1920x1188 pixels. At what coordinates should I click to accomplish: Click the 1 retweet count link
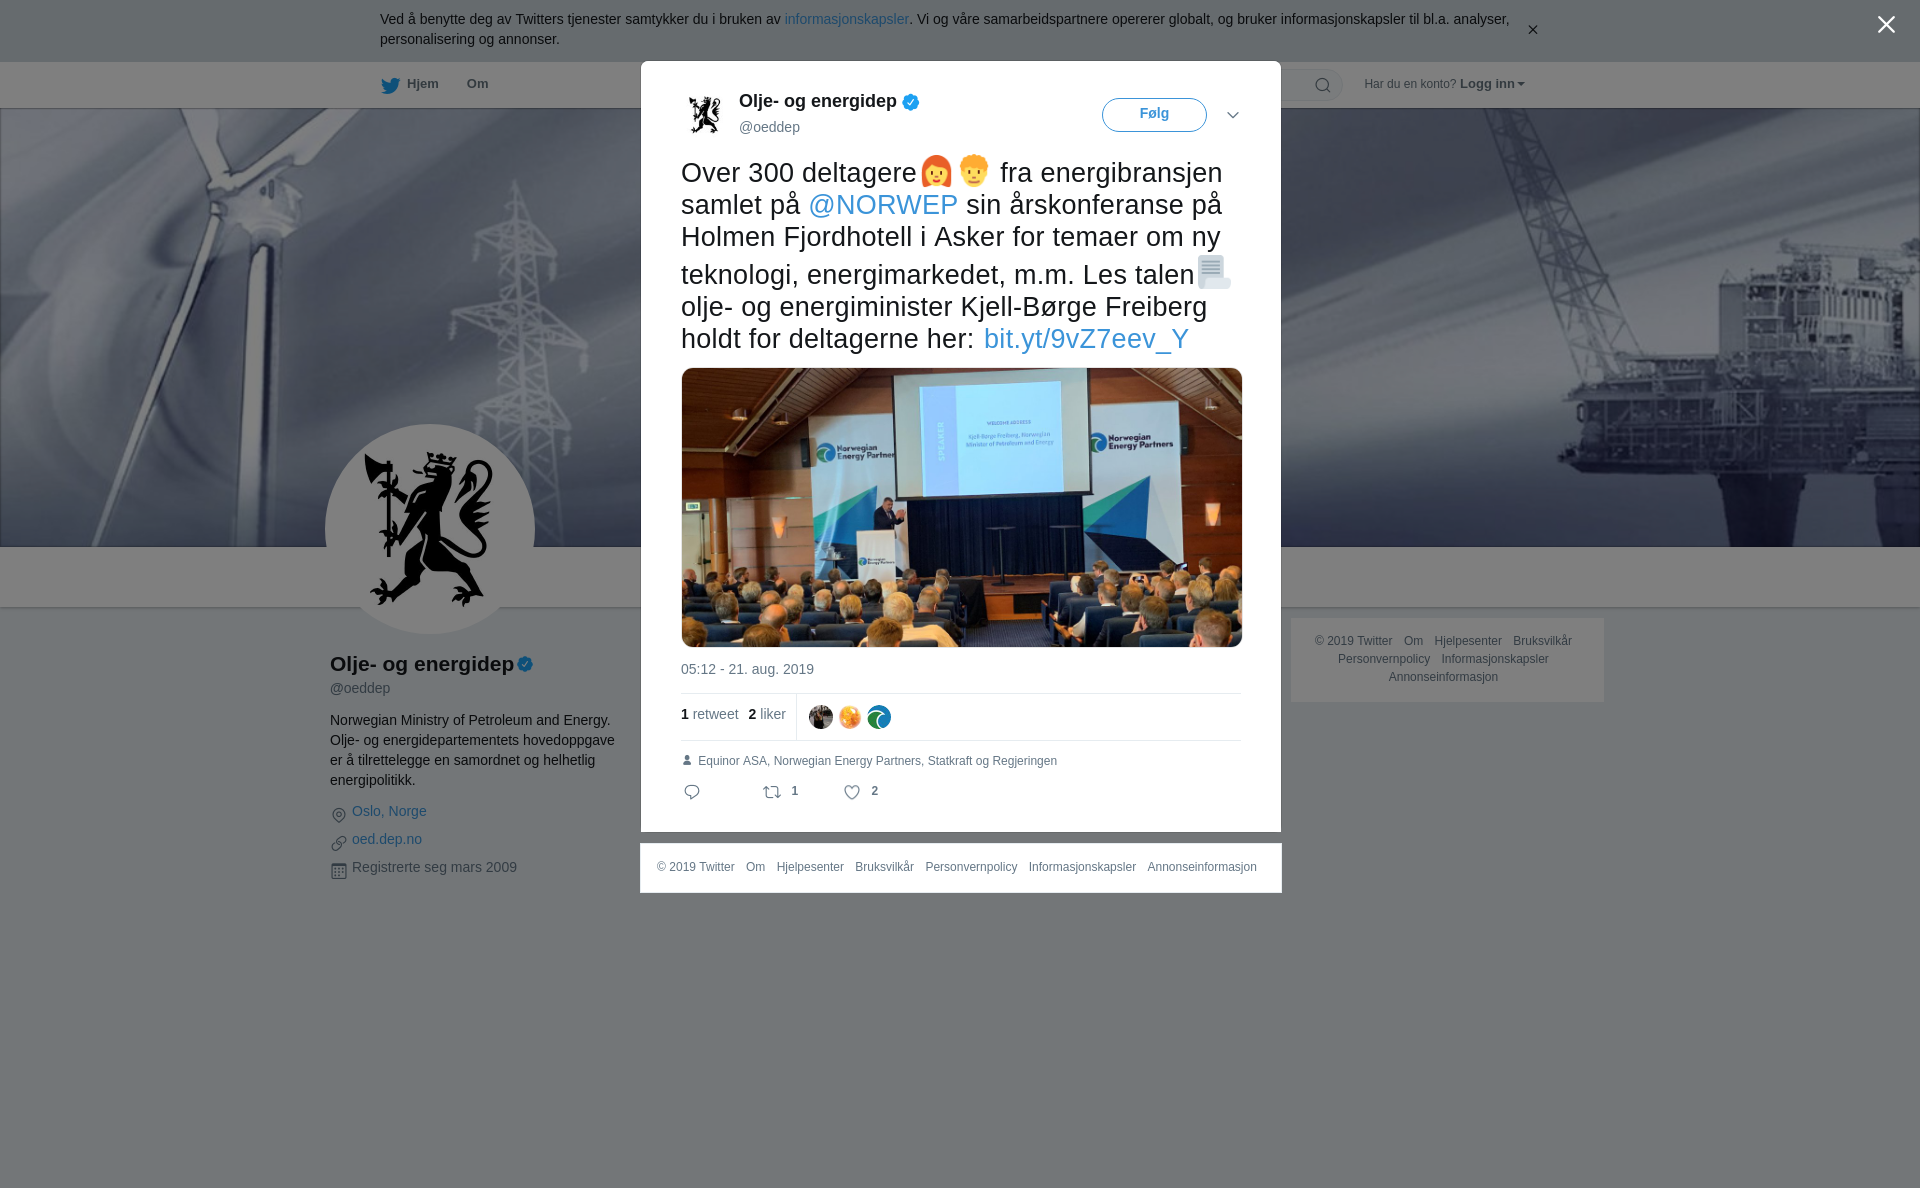(x=710, y=714)
